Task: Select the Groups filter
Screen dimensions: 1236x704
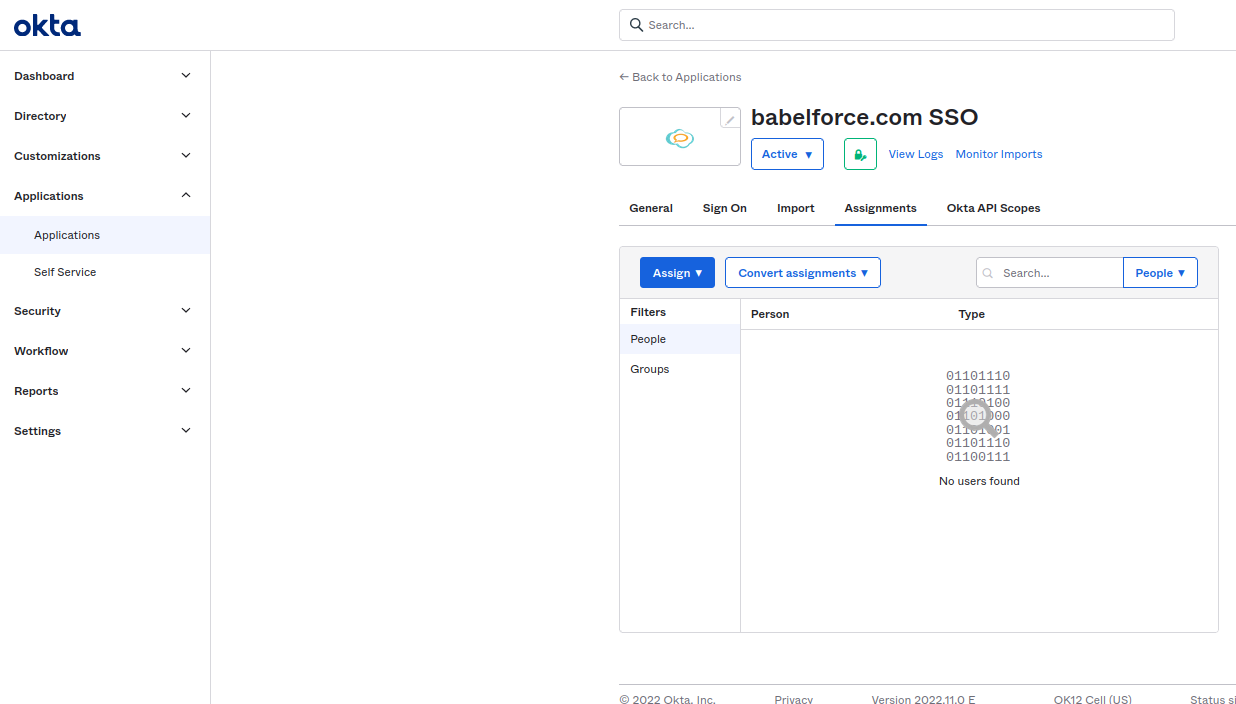Action: 680,369
